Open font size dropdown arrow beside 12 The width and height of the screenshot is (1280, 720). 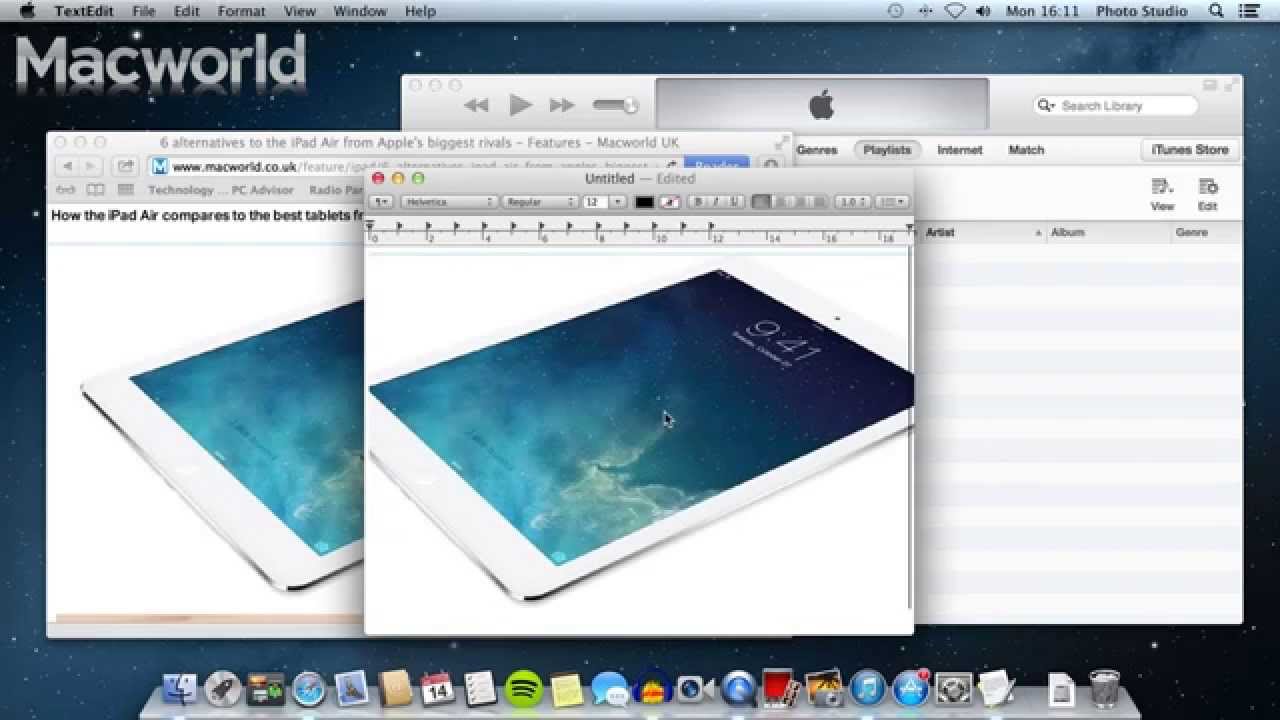click(x=617, y=202)
